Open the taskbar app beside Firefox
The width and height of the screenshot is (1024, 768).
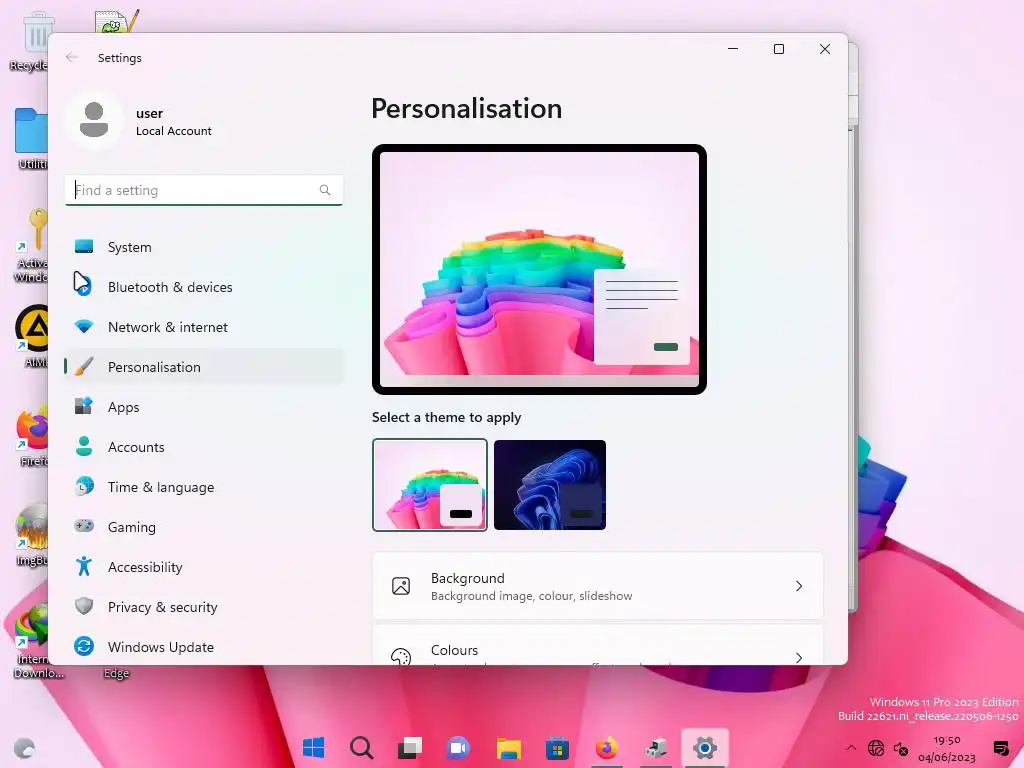click(656, 748)
